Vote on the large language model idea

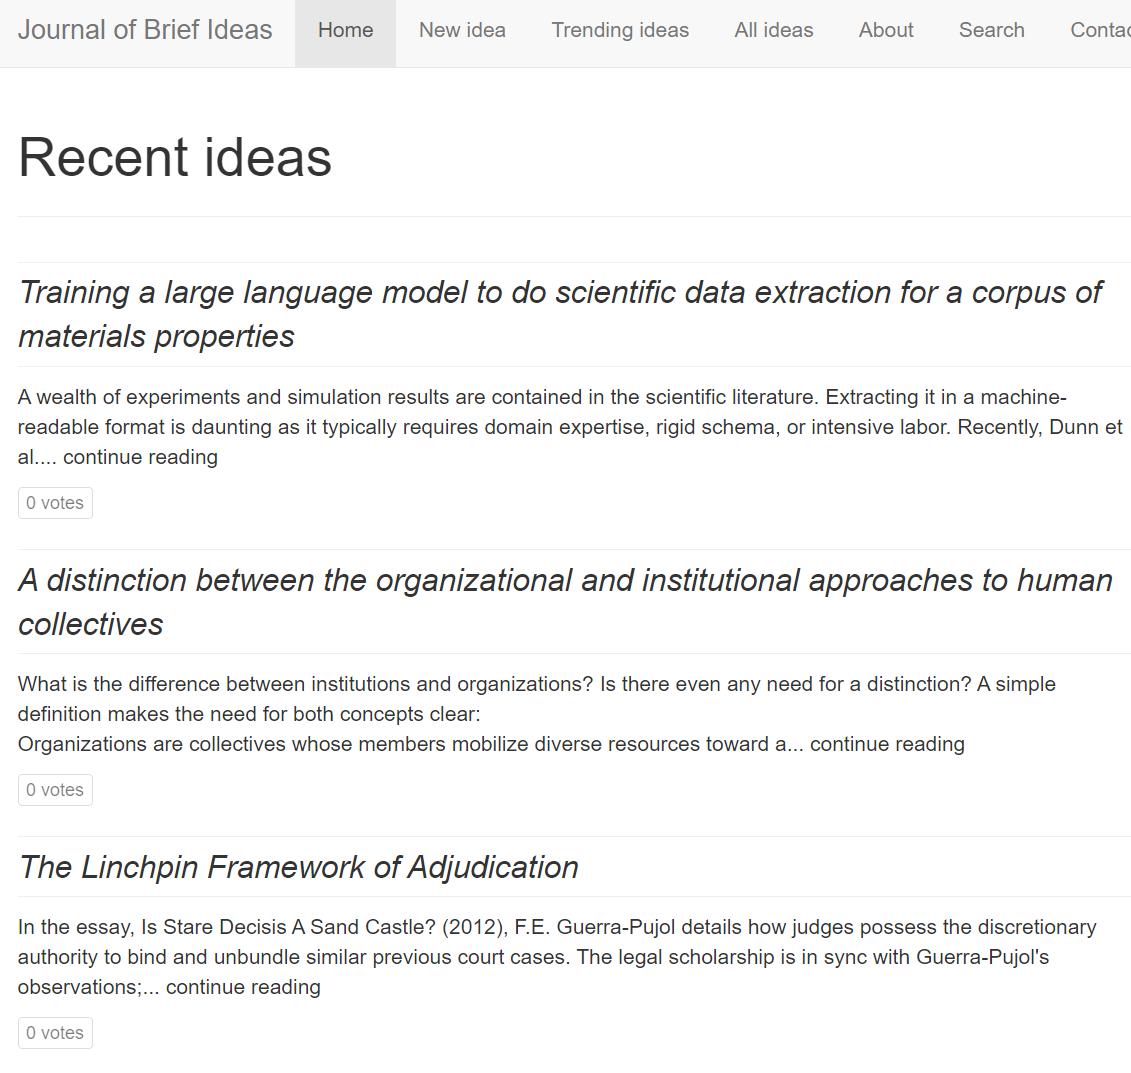point(55,503)
